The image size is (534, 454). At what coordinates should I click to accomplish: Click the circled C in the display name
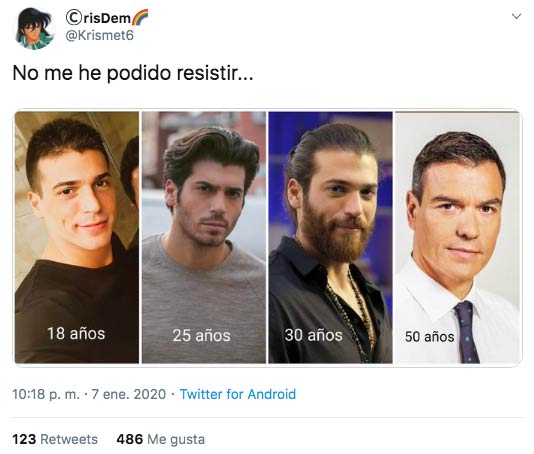(x=74, y=18)
